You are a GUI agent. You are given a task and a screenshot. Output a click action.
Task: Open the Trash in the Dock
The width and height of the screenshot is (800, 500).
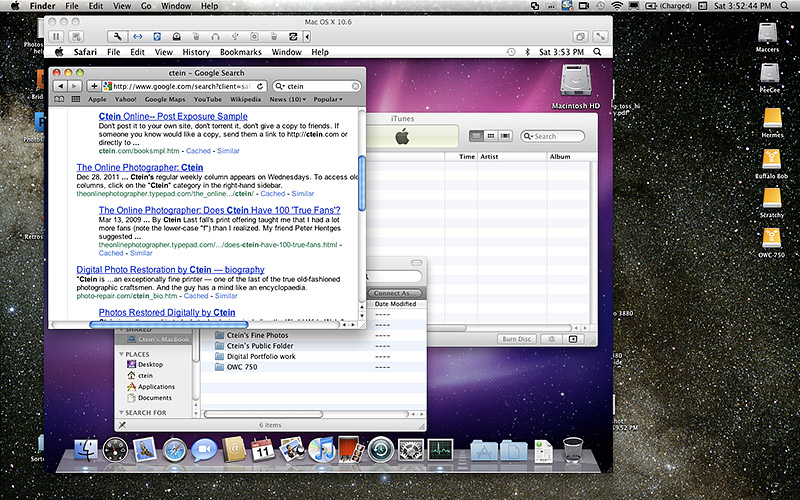pos(573,452)
